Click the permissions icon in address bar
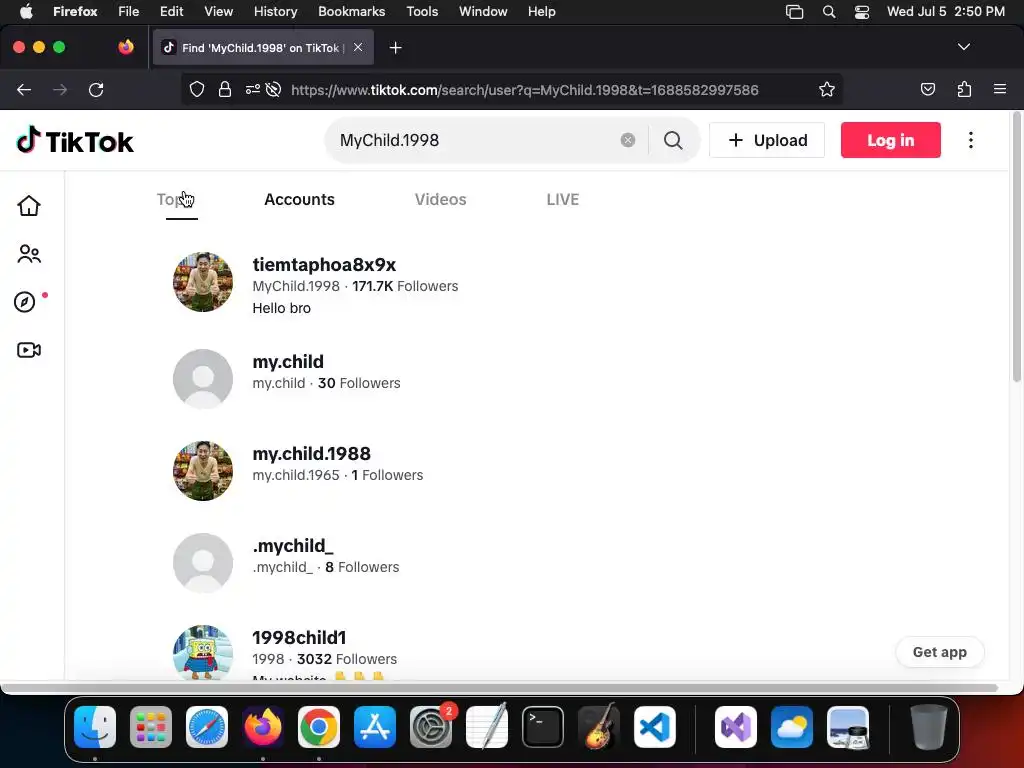The width and height of the screenshot is (1024, 768). 253,89
